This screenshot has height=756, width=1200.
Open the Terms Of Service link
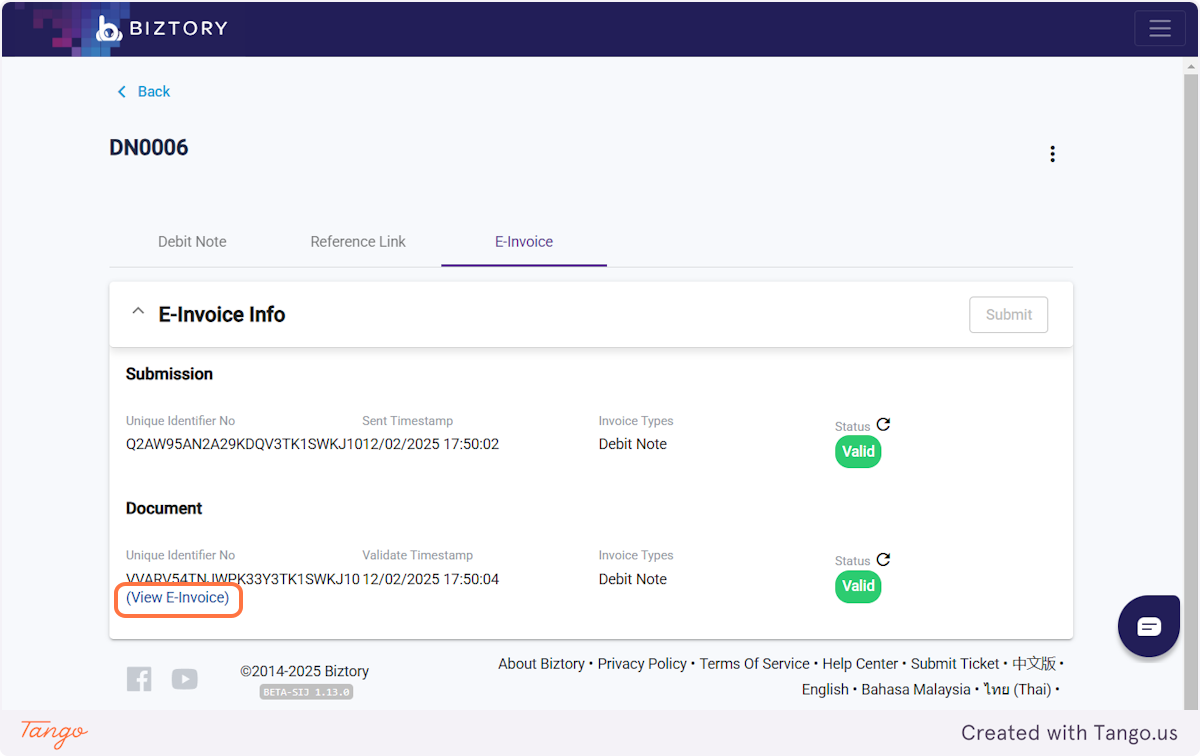click(x=755, y=664)
